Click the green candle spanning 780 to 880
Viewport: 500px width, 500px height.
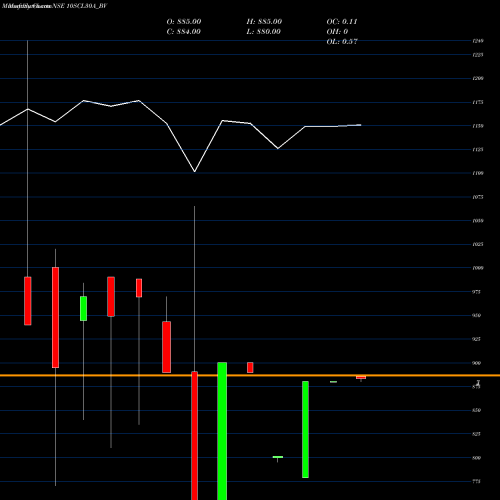coord(305,429)
